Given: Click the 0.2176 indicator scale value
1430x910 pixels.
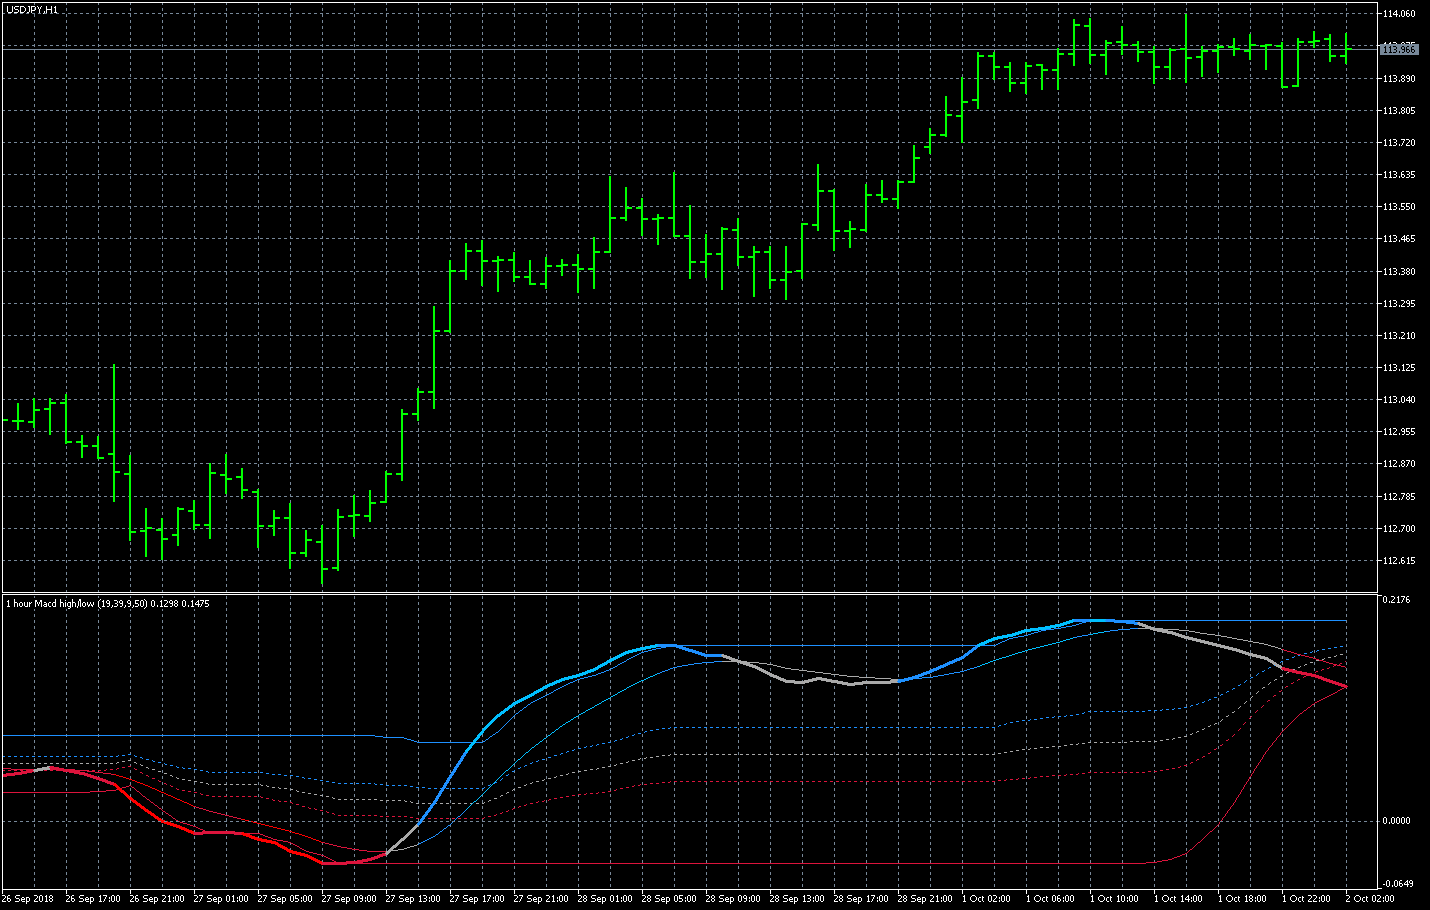Looking at the screenshot, I should click(1395, 600).
